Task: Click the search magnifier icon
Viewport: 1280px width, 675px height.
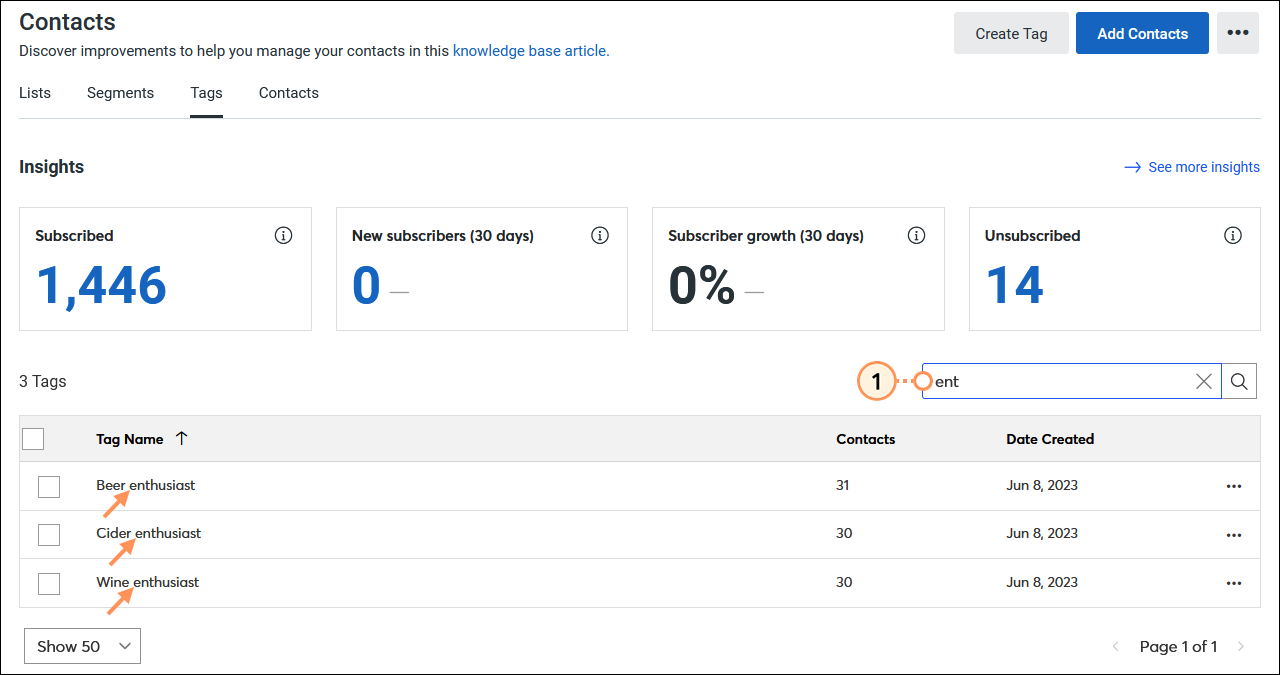Action: point(1239,381)
